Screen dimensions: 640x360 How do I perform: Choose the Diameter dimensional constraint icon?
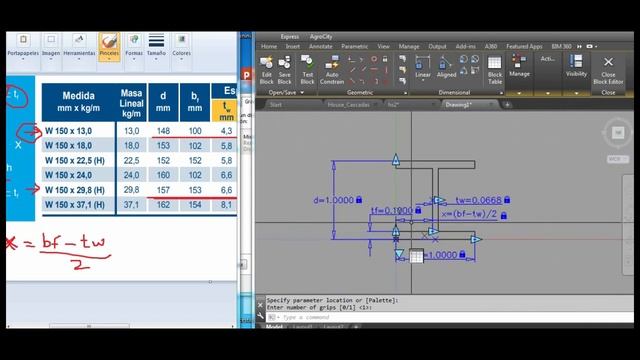point(475,60)
